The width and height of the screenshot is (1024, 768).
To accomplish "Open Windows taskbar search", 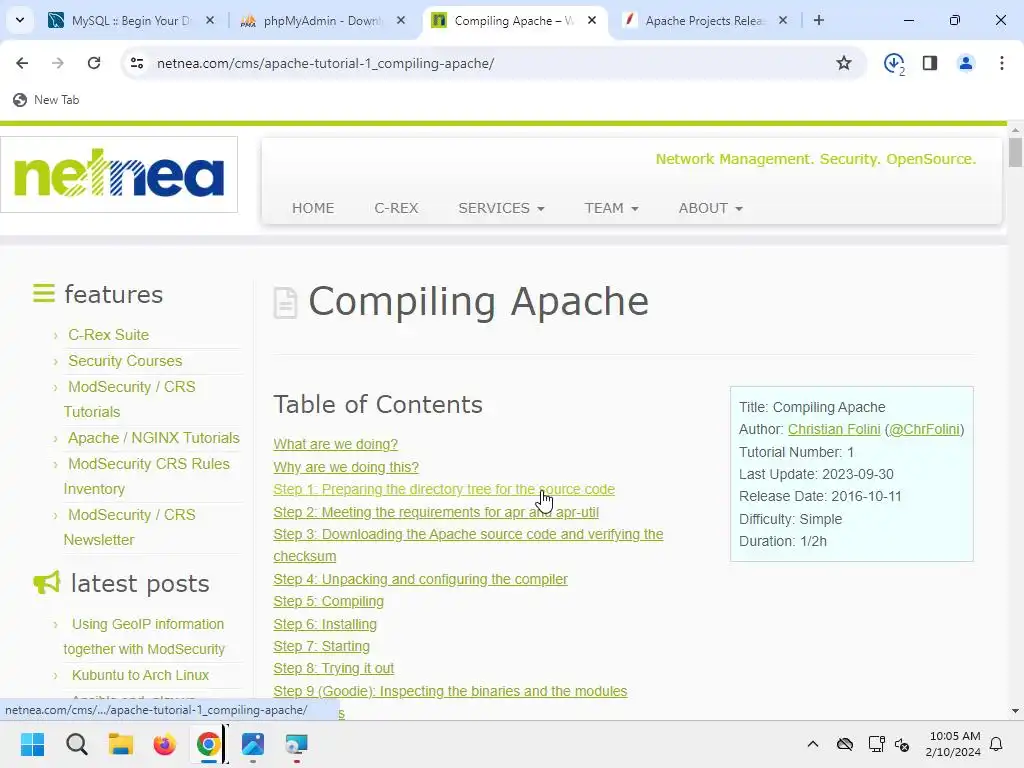I will (x=76, y=744).
